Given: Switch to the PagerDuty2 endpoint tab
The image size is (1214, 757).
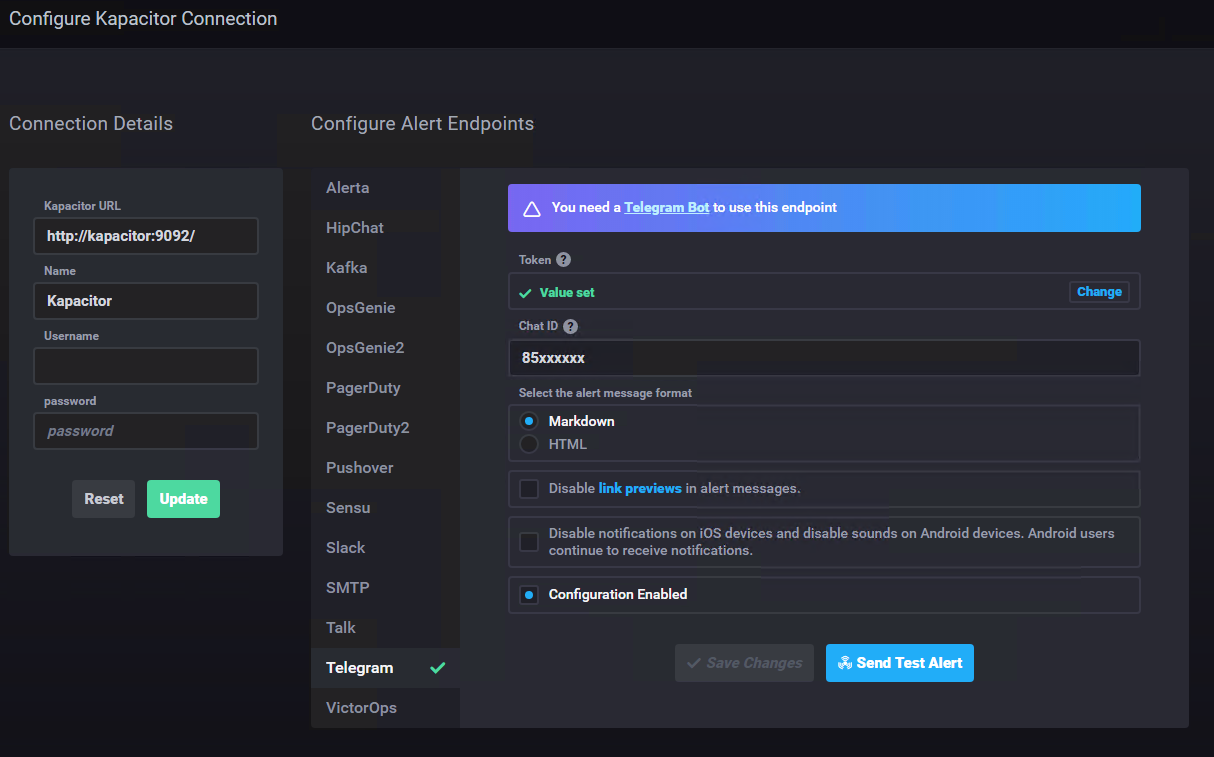Looking at the screenshot, I should click(367, 428).
